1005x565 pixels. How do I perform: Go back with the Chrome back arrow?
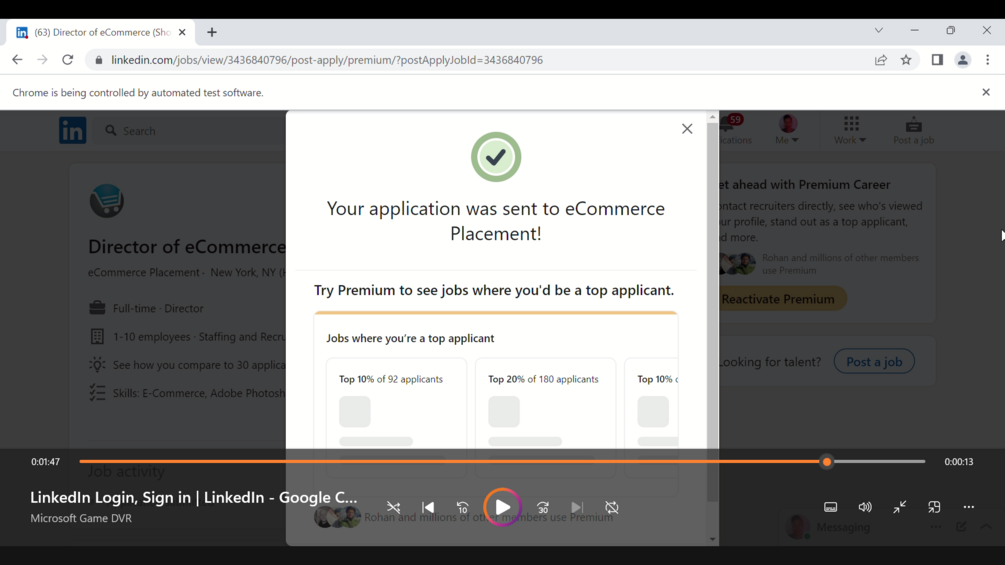point(17,60)
